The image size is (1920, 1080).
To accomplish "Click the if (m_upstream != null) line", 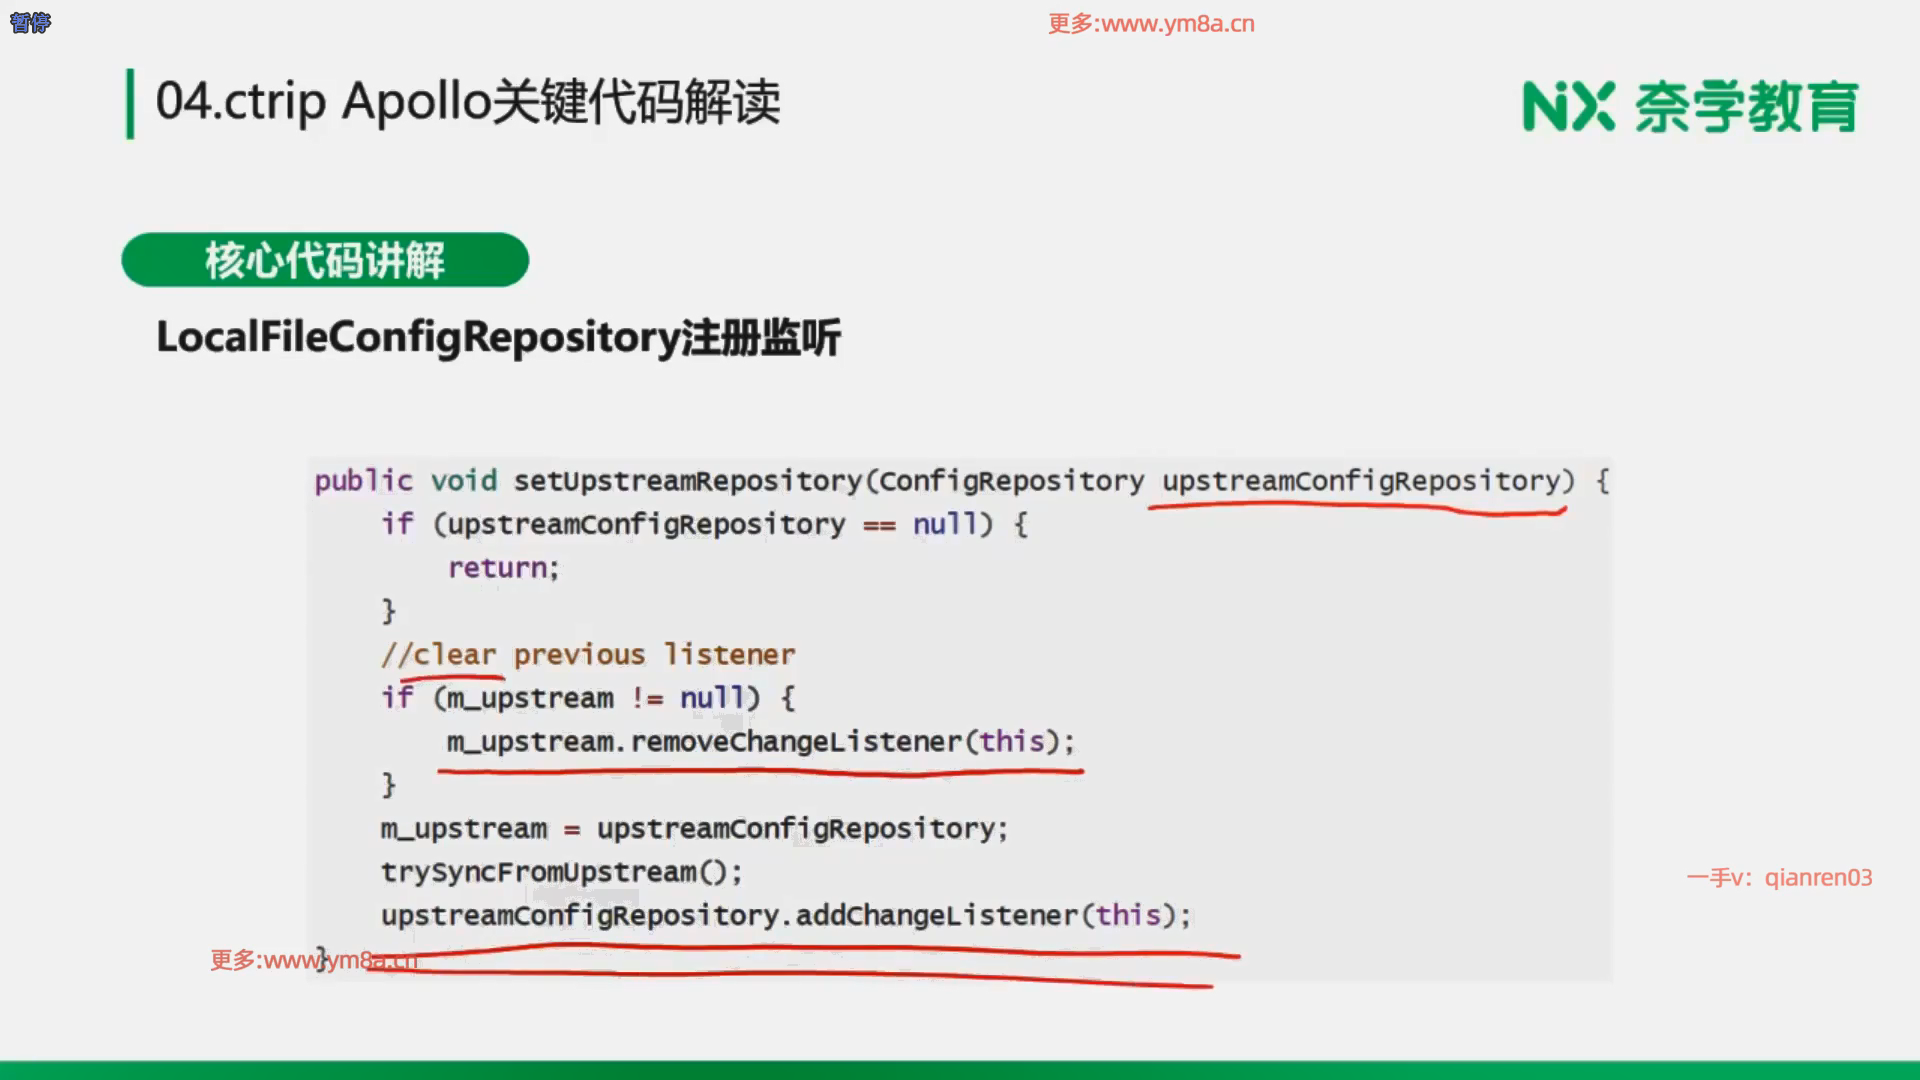I will pos(588,698).
